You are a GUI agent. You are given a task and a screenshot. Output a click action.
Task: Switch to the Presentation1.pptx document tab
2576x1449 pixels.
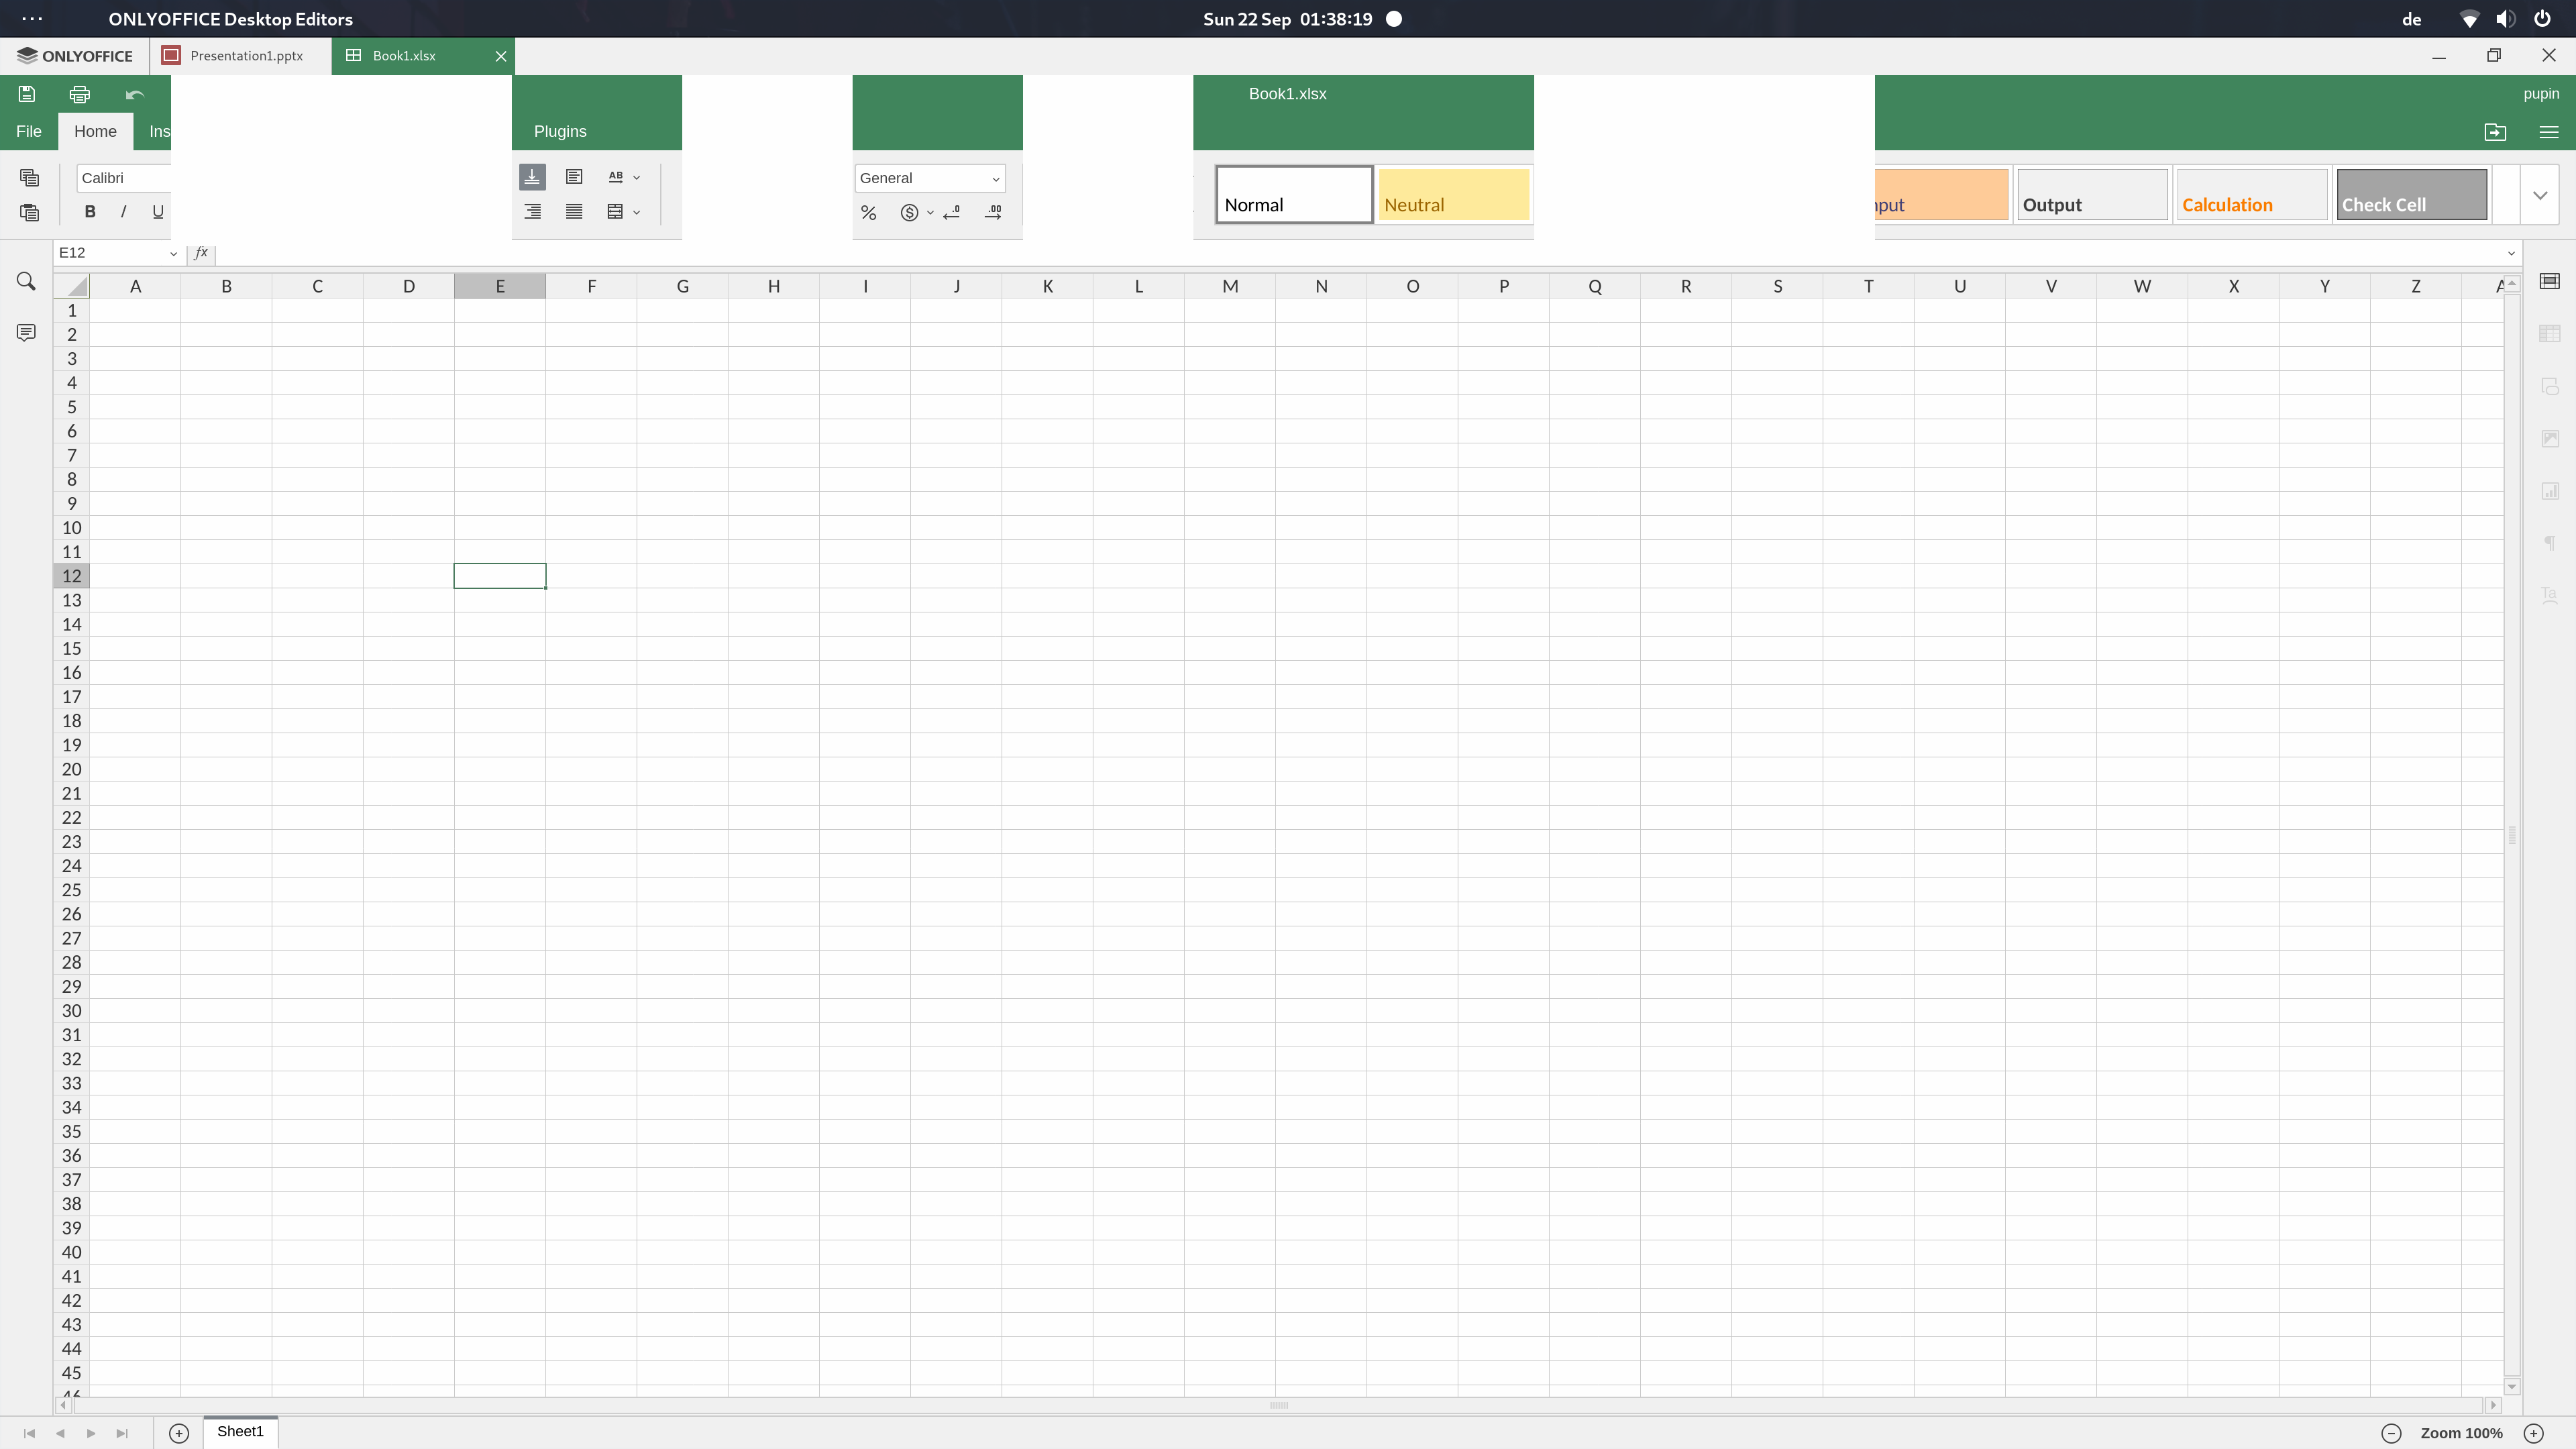click(x=240, y=56)
